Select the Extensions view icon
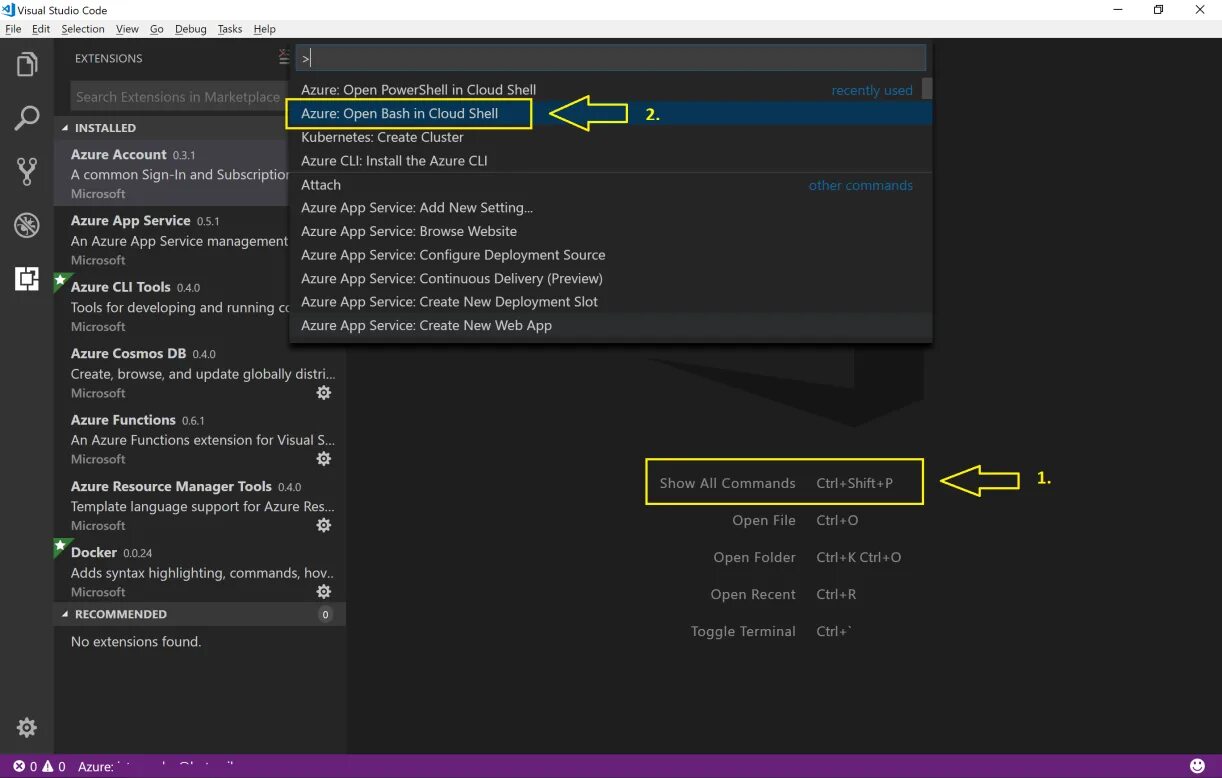This screenshot has height=778, width=1222. coord(27,278)
